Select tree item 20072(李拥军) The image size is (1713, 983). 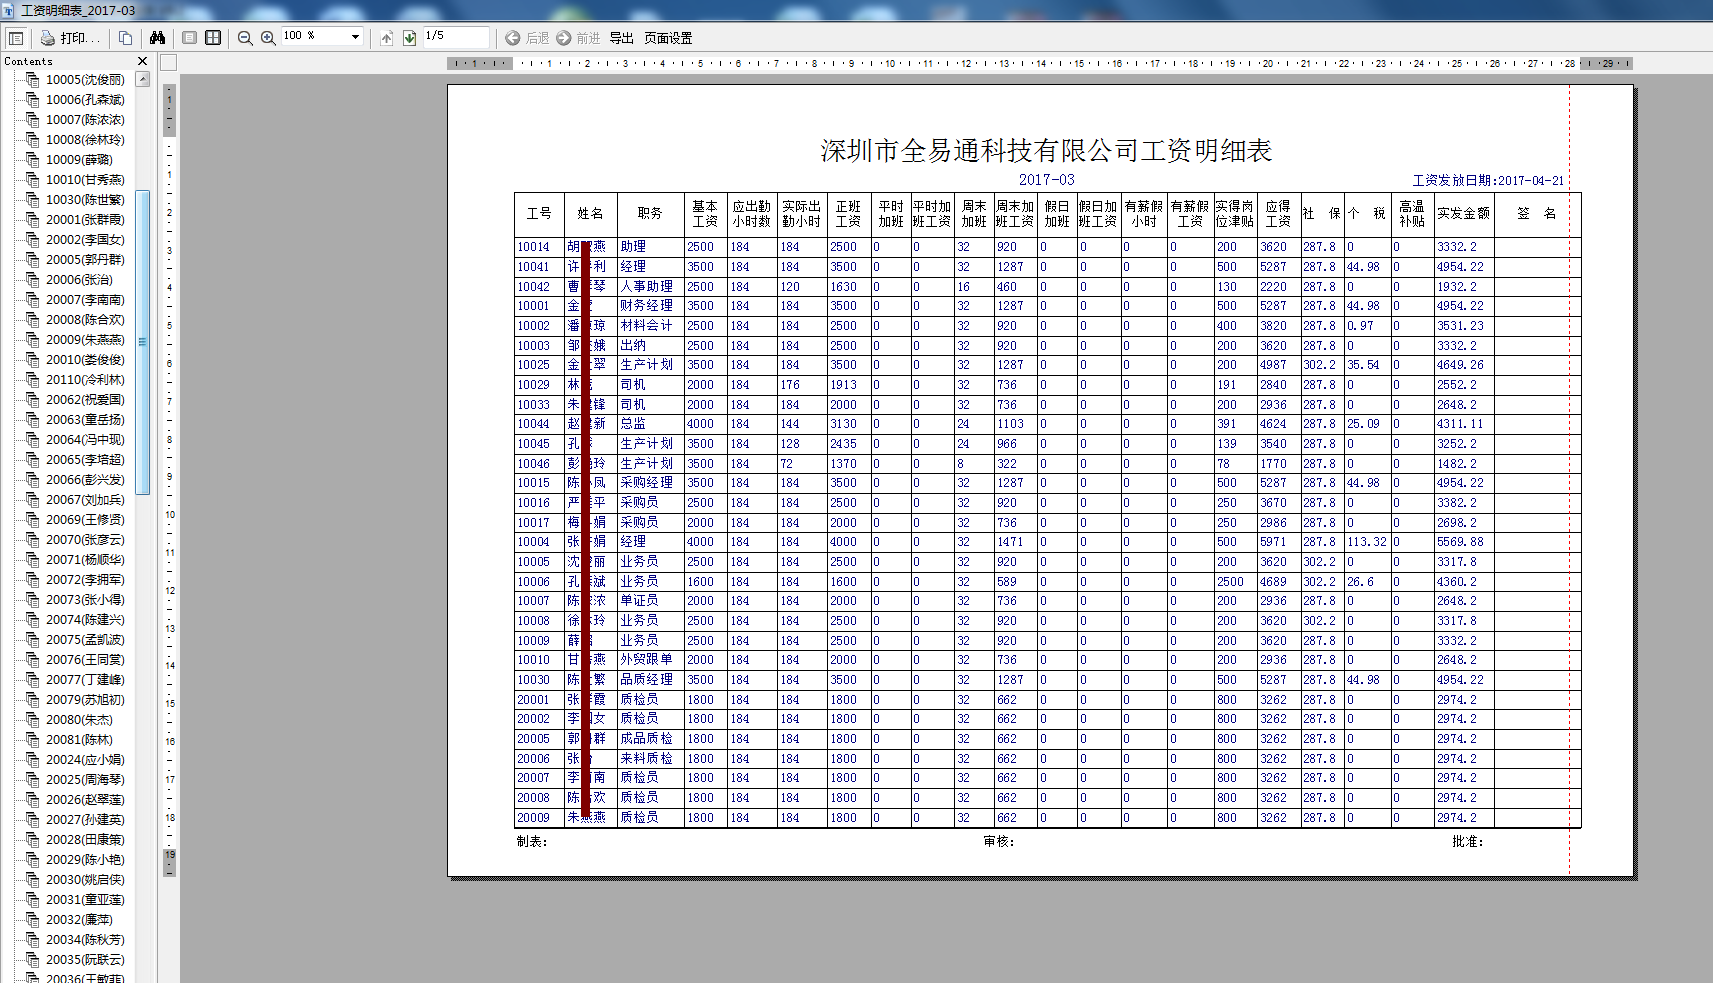point(85,580)
